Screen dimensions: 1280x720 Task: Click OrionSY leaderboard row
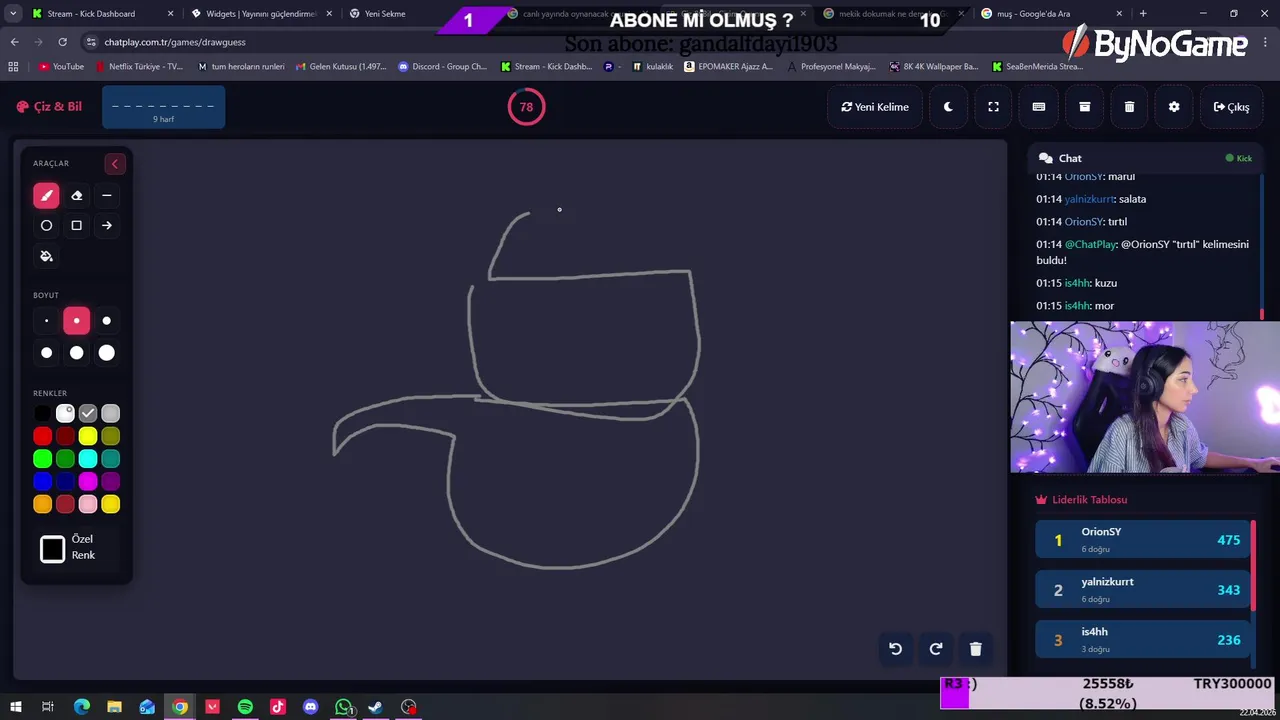[x=1140, y=540]
